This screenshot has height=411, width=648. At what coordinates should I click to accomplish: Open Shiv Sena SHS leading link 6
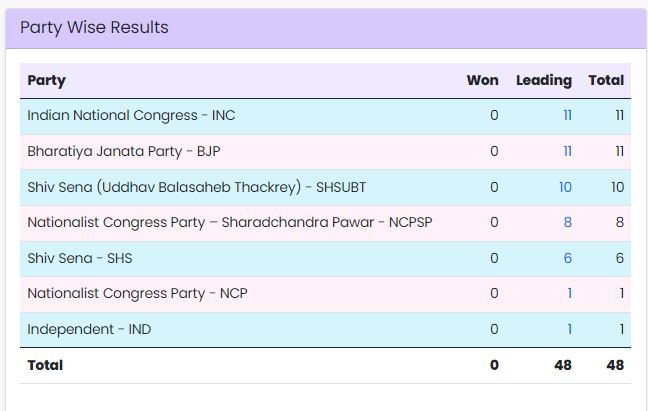[x=568, y=258]
